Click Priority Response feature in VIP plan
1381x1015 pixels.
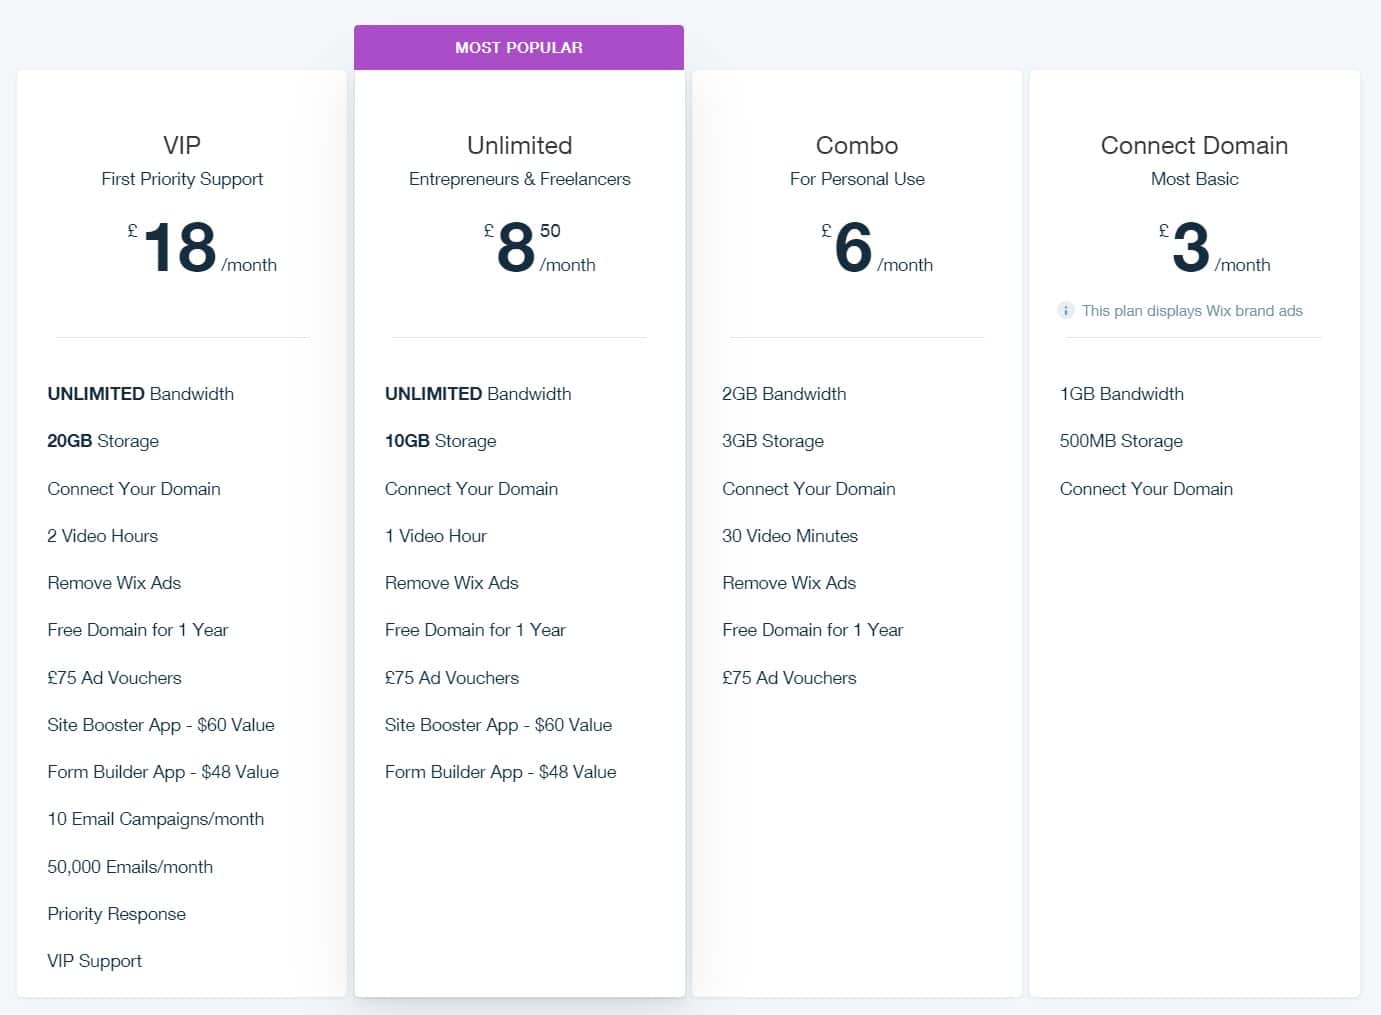(116, 914)
